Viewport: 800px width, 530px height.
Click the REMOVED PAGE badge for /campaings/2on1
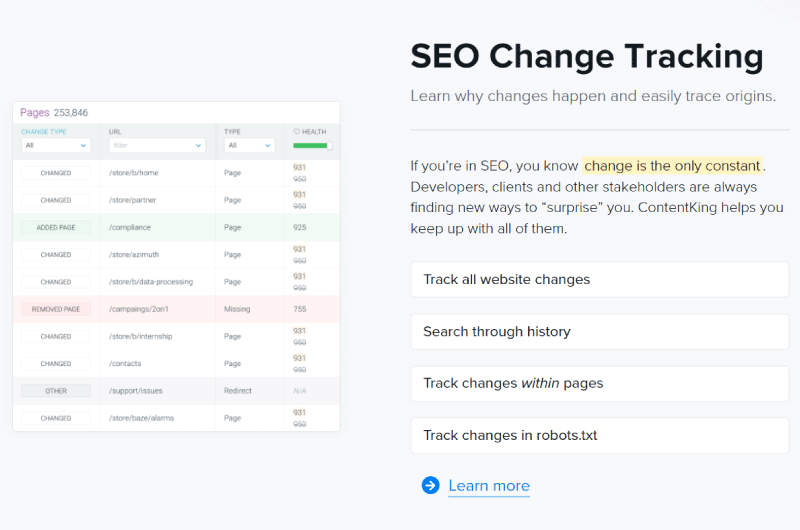tap(56, 309)
